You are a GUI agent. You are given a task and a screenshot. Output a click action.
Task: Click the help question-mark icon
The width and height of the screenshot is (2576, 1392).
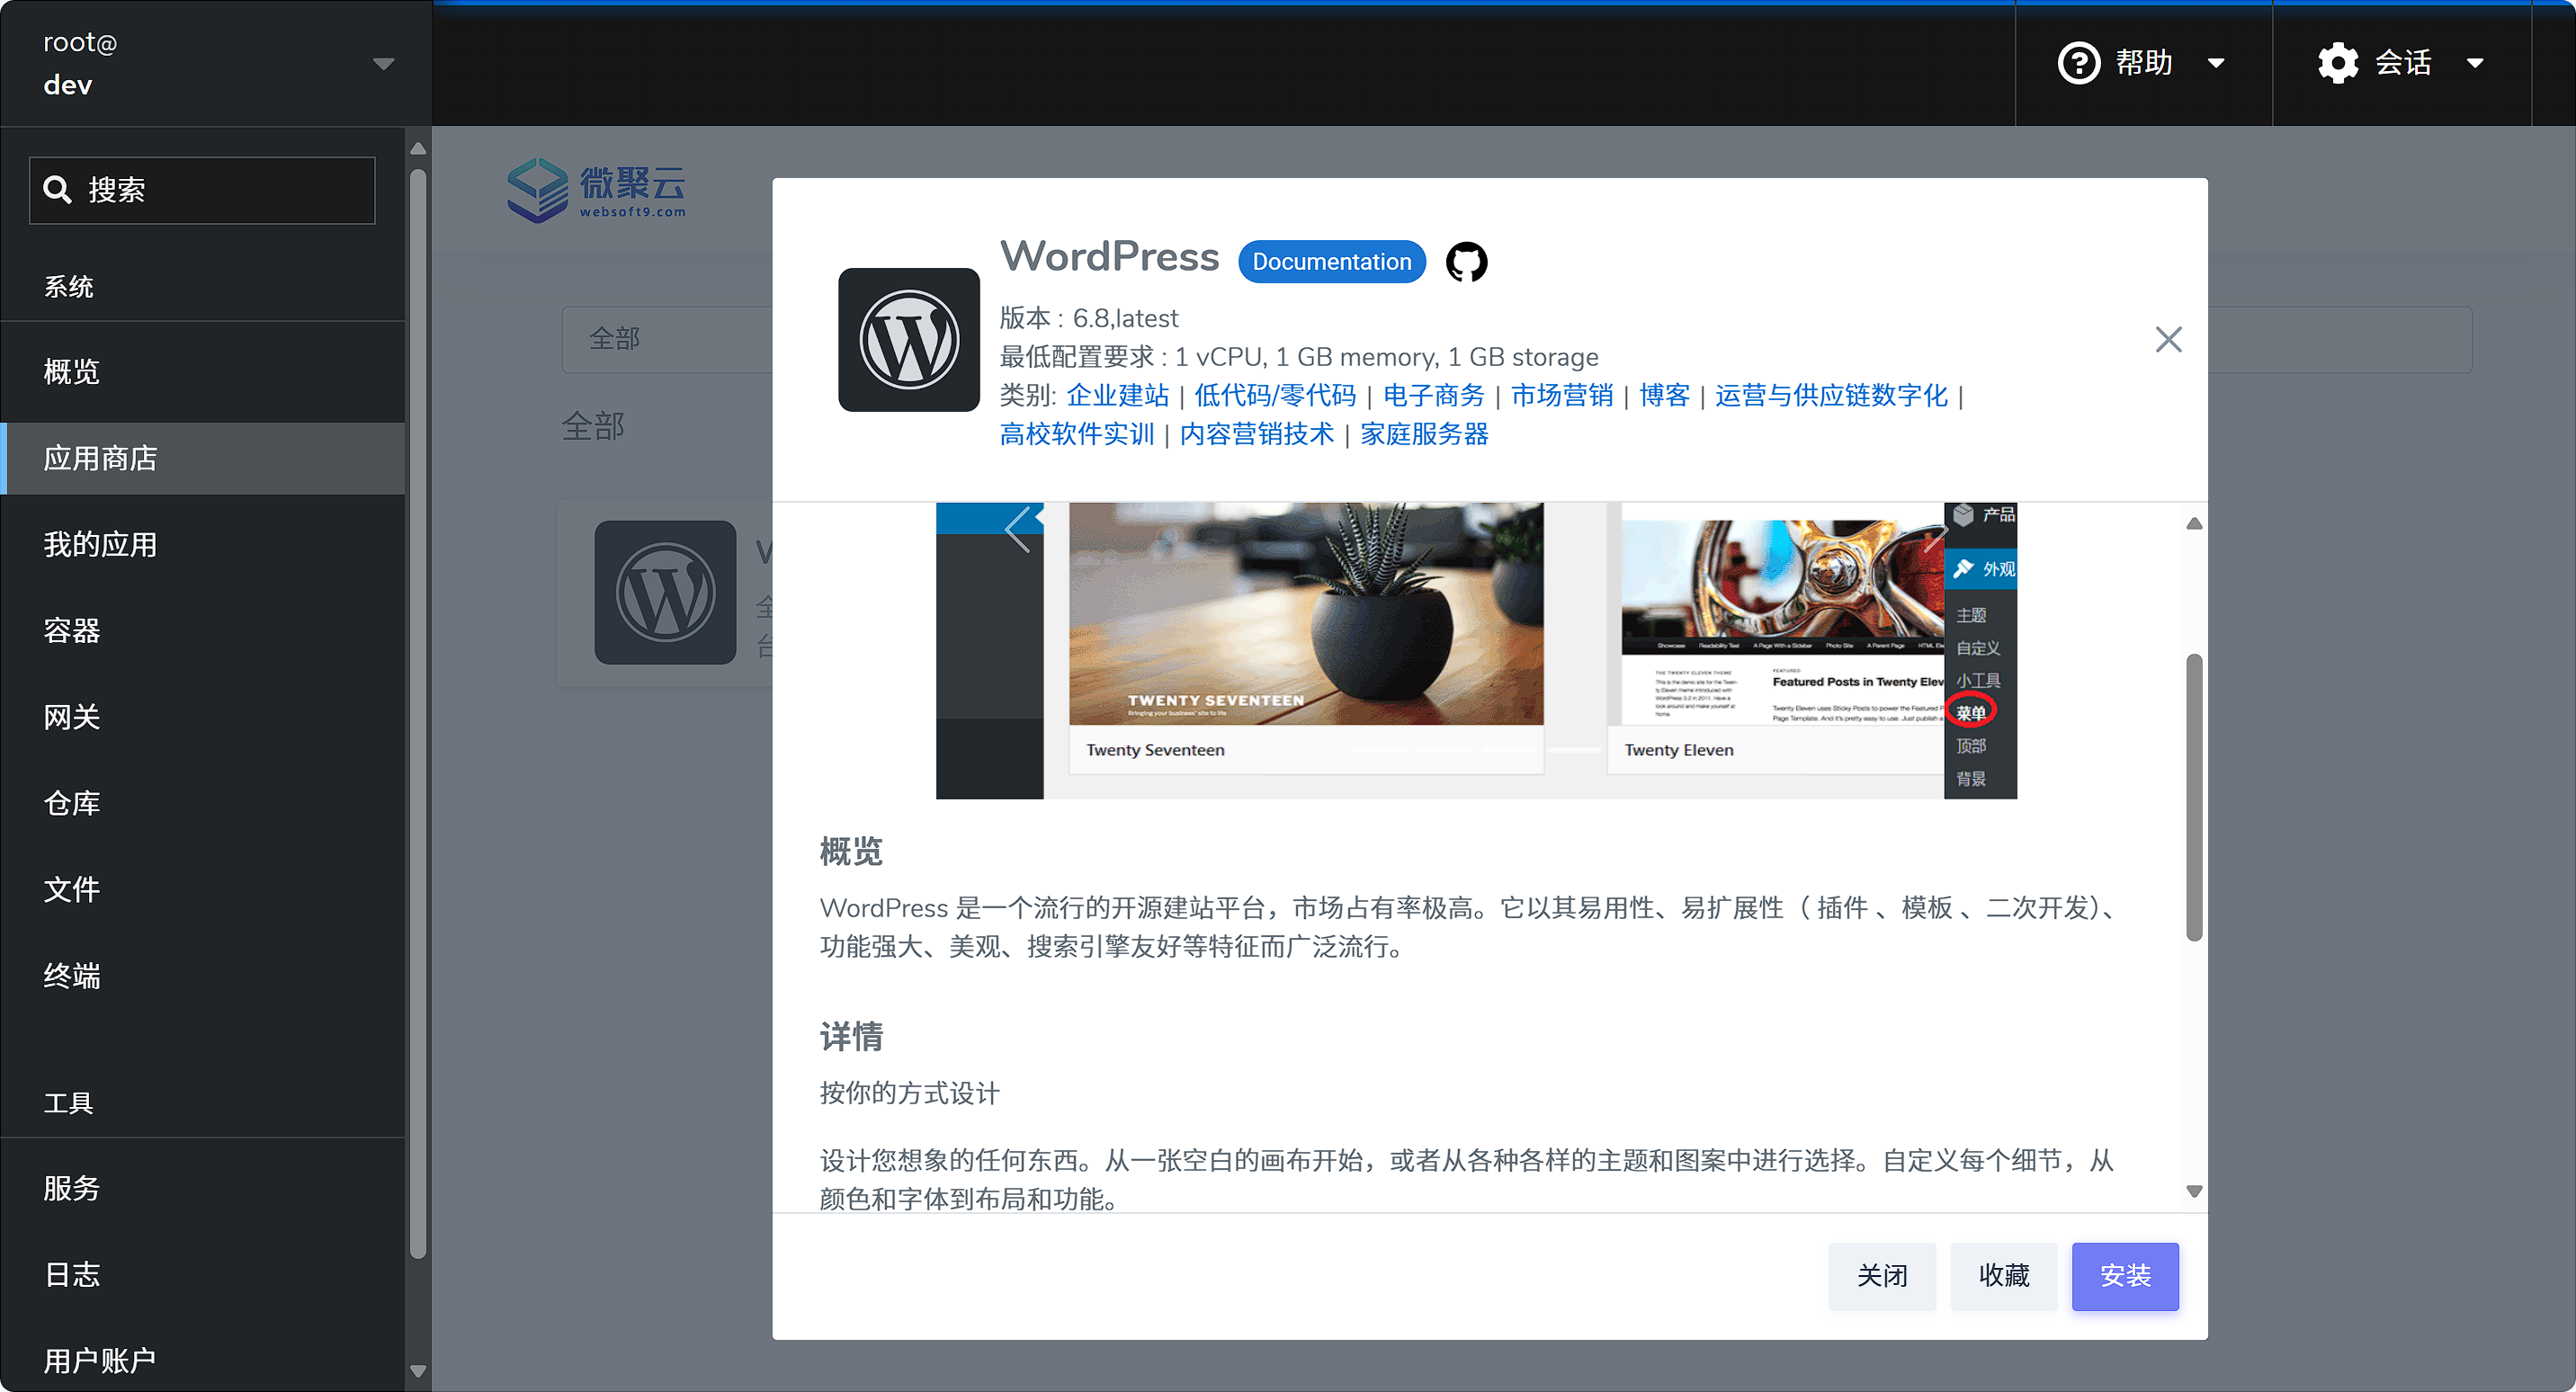click(2080, 62)
